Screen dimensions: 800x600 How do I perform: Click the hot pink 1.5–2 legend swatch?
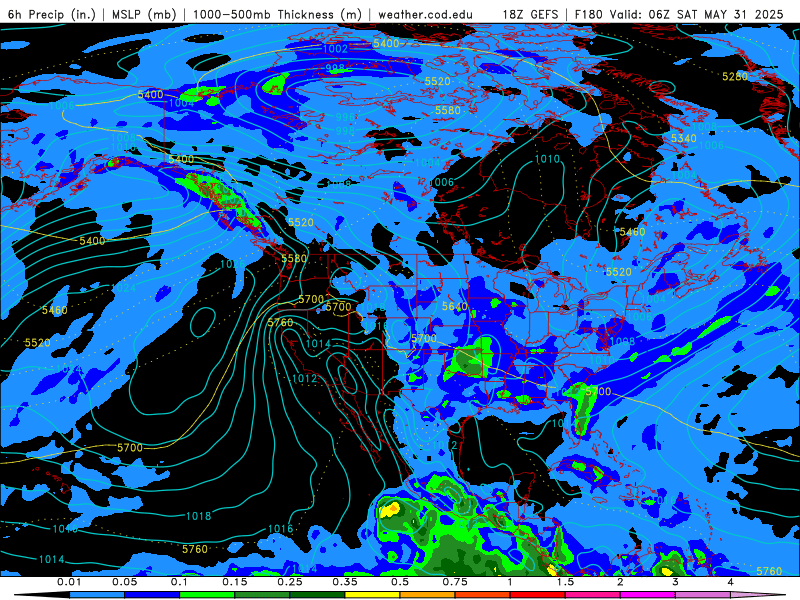coord(592,595)
